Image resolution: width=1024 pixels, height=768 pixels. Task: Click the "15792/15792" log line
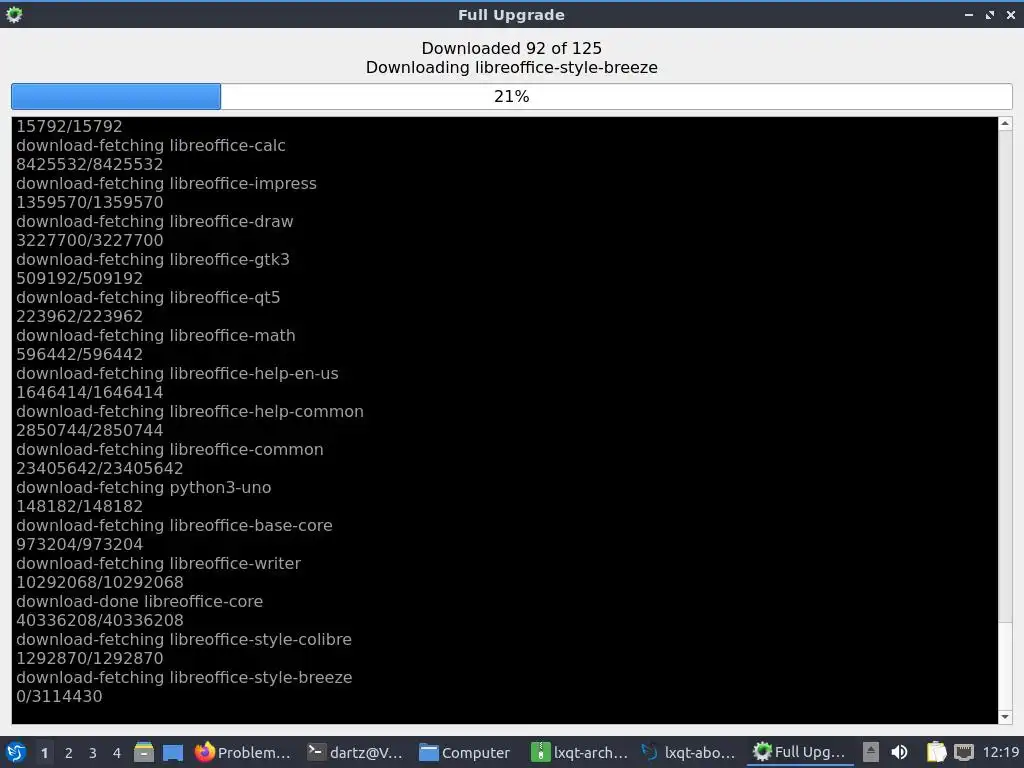[x=69, y=126]
